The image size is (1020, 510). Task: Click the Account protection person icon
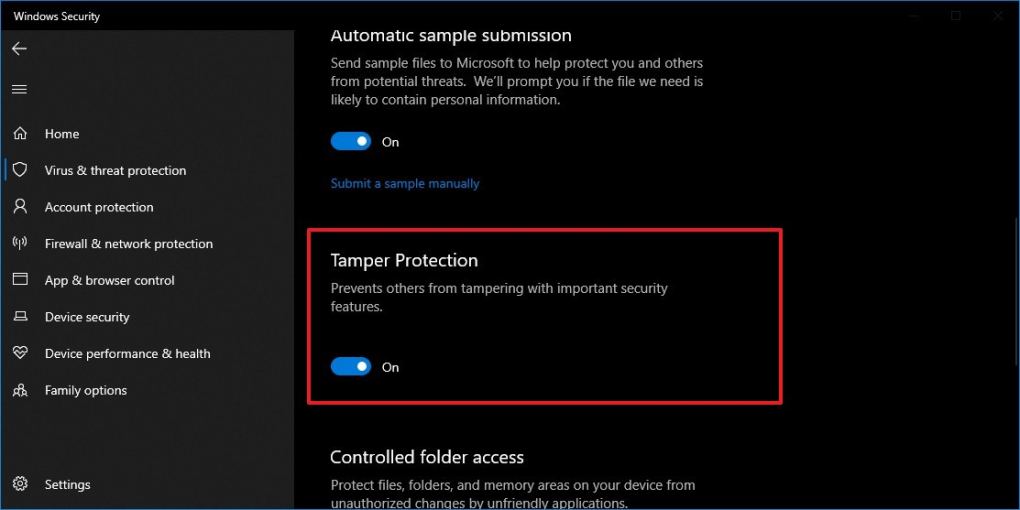[20, 207]
